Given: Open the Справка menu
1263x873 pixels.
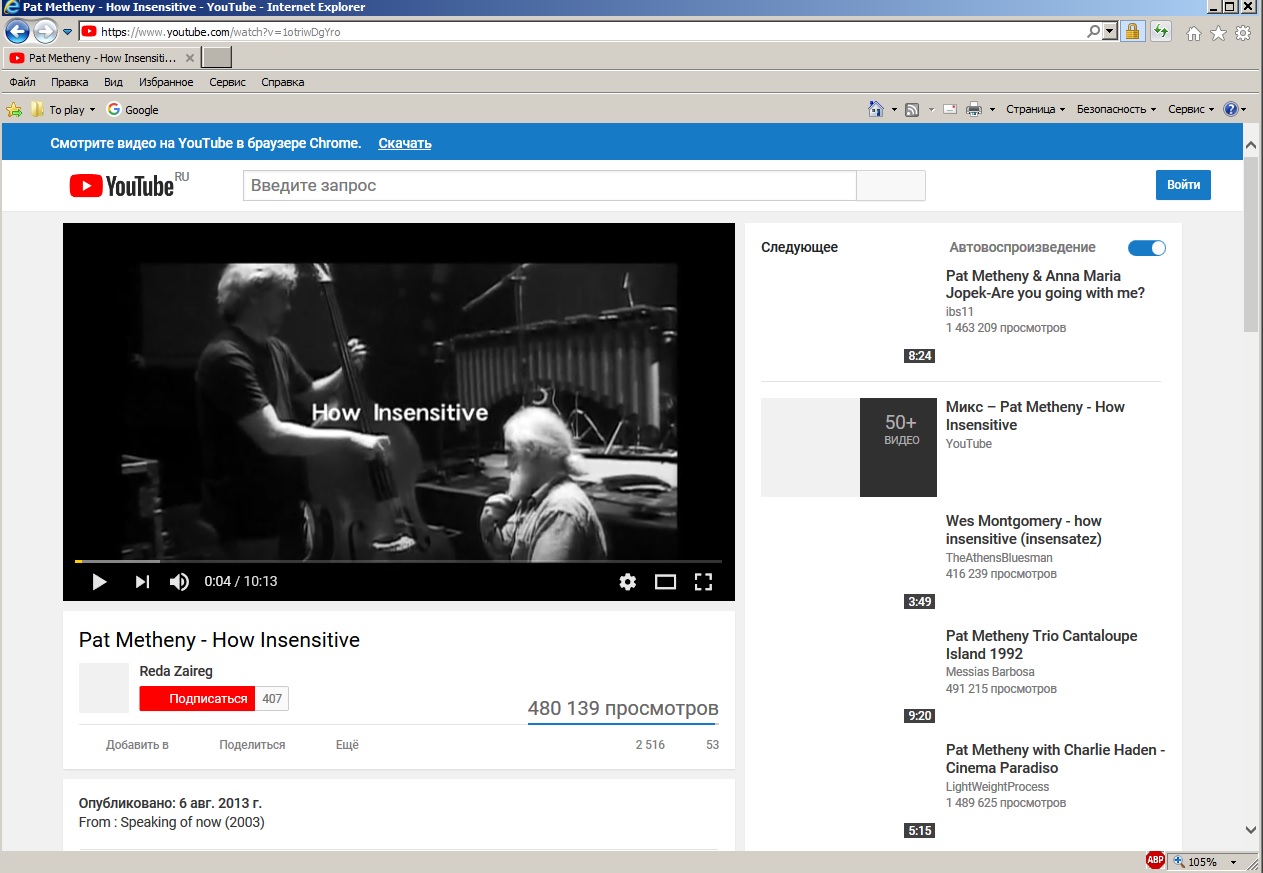Looking at the screenshot, I should (x=283, y=82).
